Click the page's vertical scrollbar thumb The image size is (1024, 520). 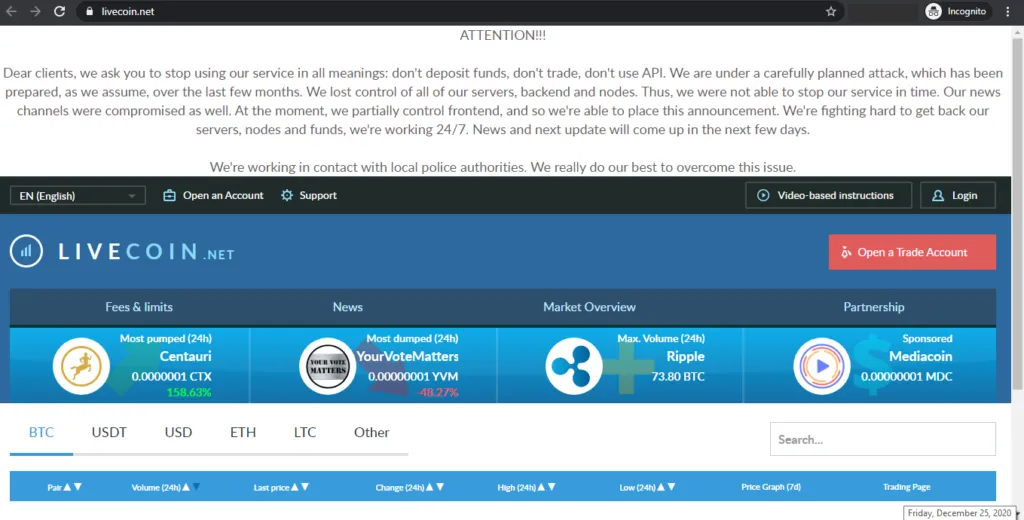point(1017,212)
